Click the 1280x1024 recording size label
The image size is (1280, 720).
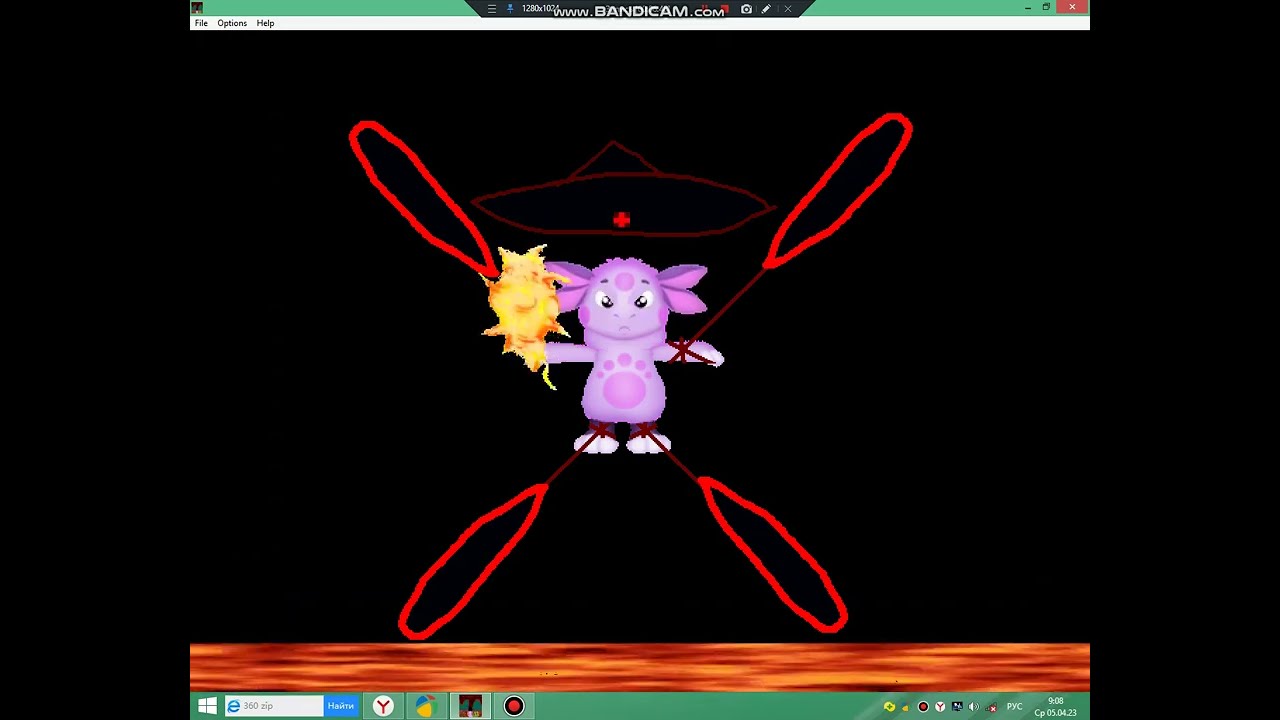540,9
